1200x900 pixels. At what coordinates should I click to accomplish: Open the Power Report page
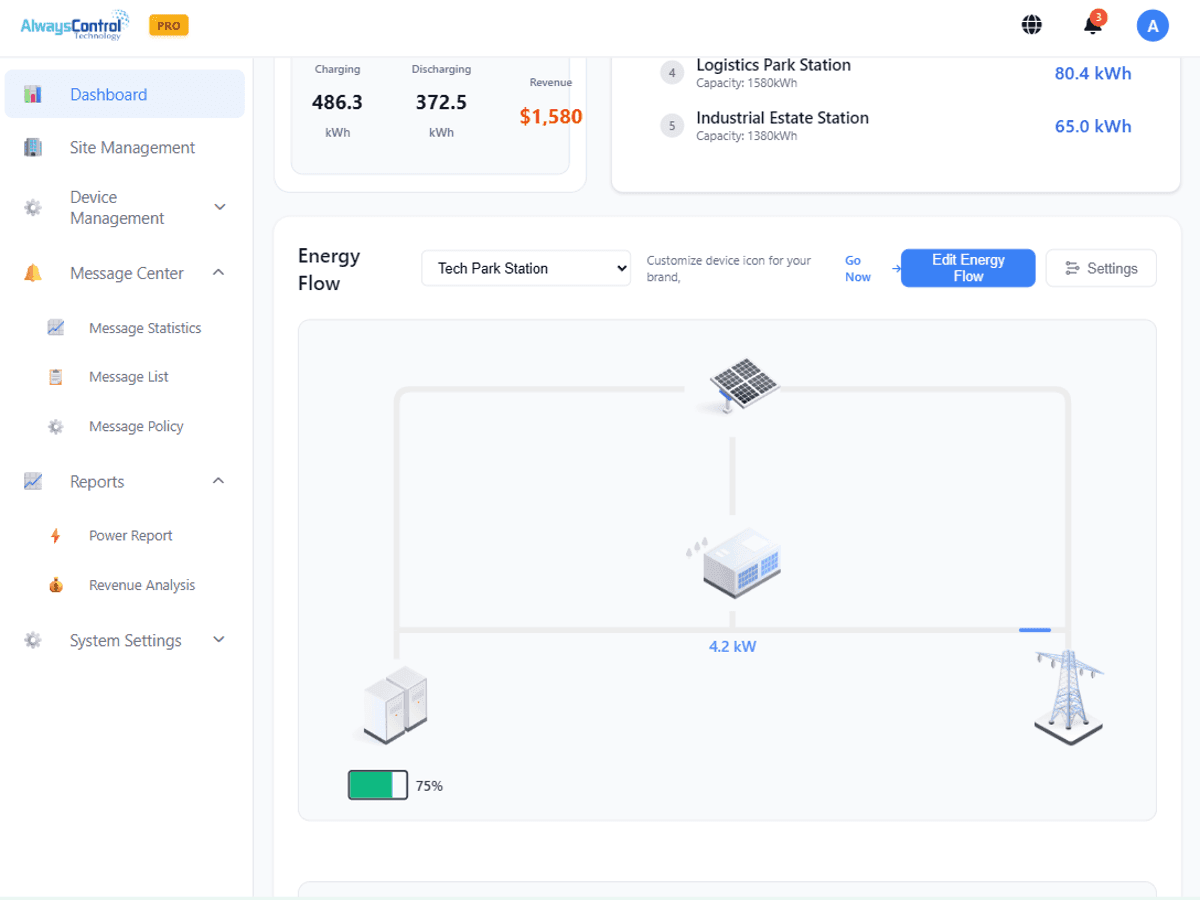tap(130, 536)
